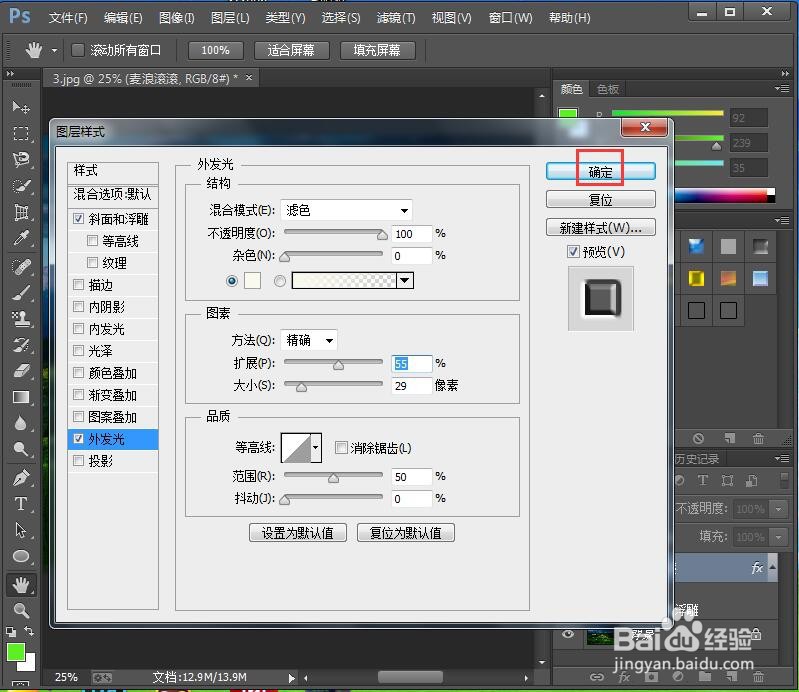Switch to the Swatches (色板) tab
799x692 pixels.
click(x=607, y=89)
